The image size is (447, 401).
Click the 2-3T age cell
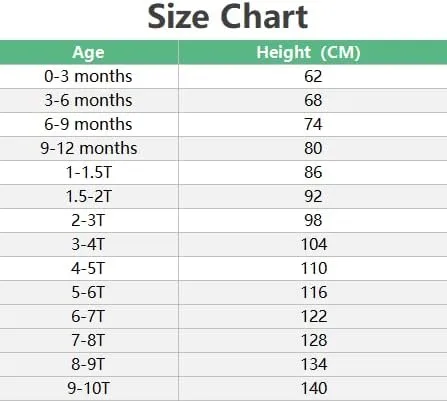tap(88, 220)
